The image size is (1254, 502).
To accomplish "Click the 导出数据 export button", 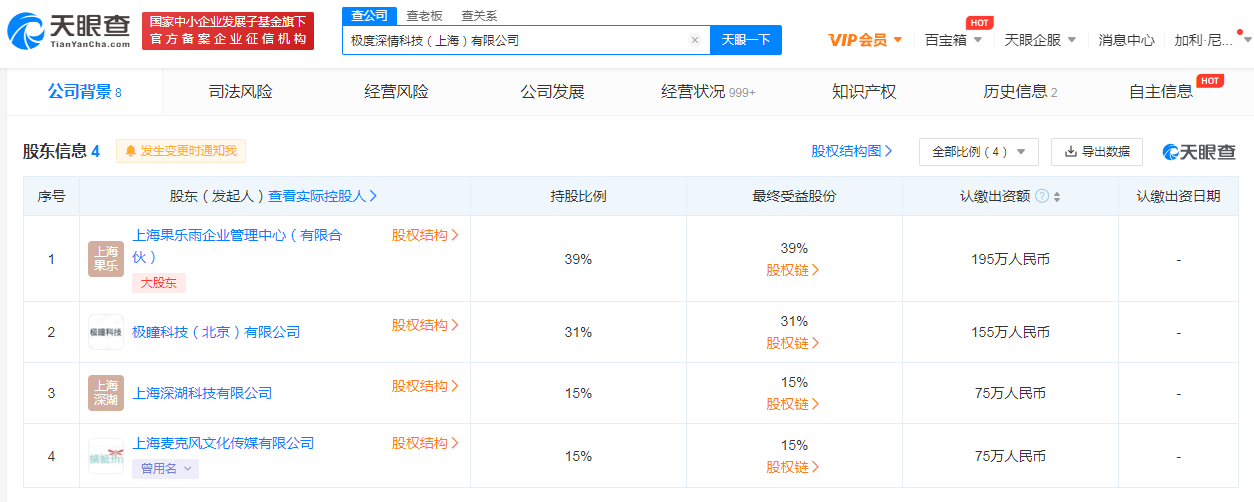I will pyautogui.click(x=1097, y=152).
